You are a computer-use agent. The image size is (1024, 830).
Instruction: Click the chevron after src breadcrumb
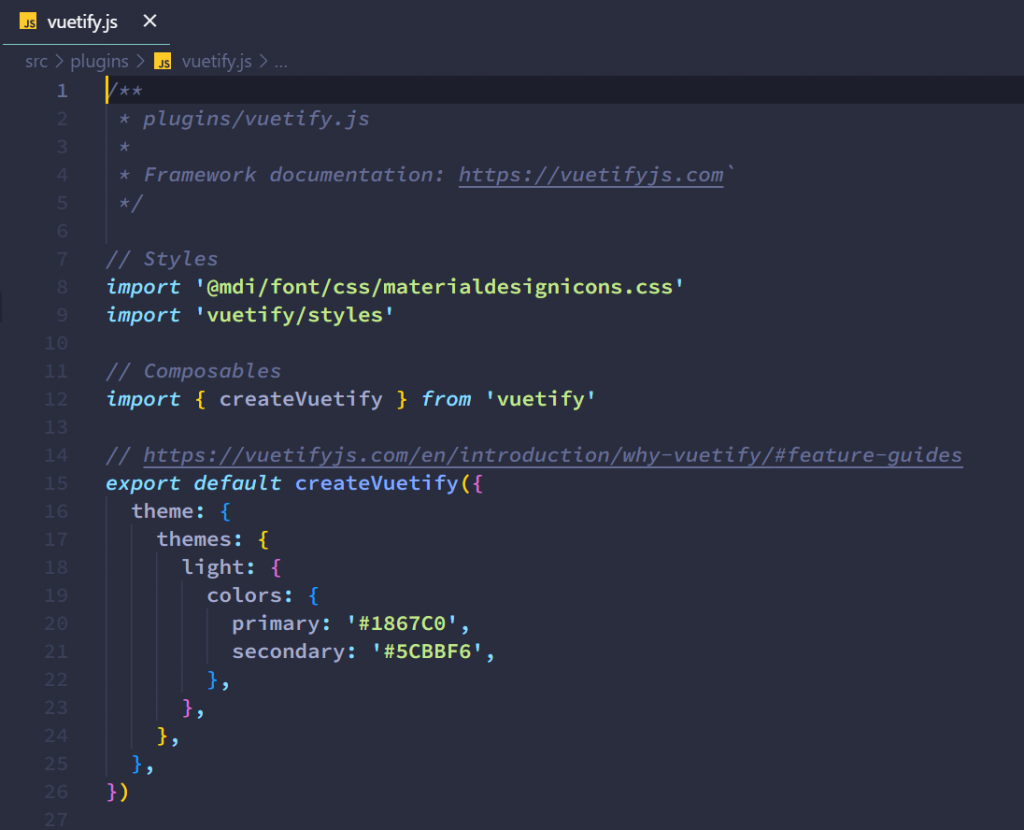[x=59, y=61]
